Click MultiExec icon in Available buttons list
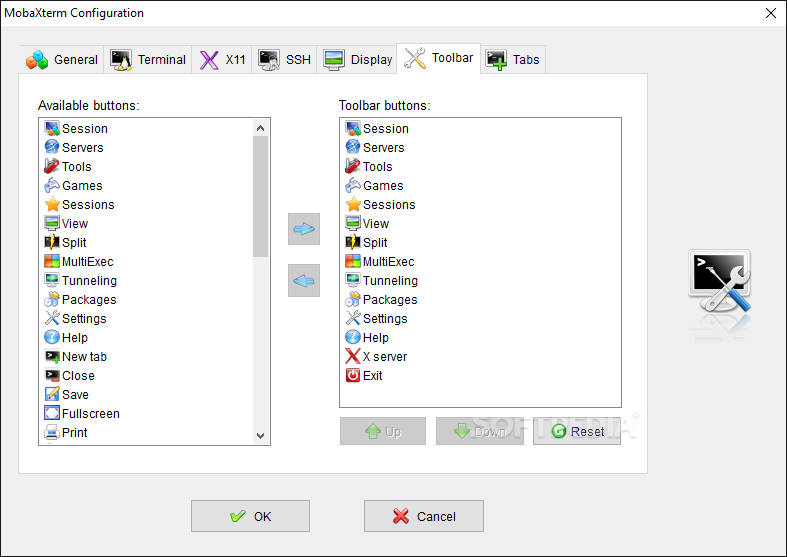The image size is (787, 557). (x=52, y=261)
